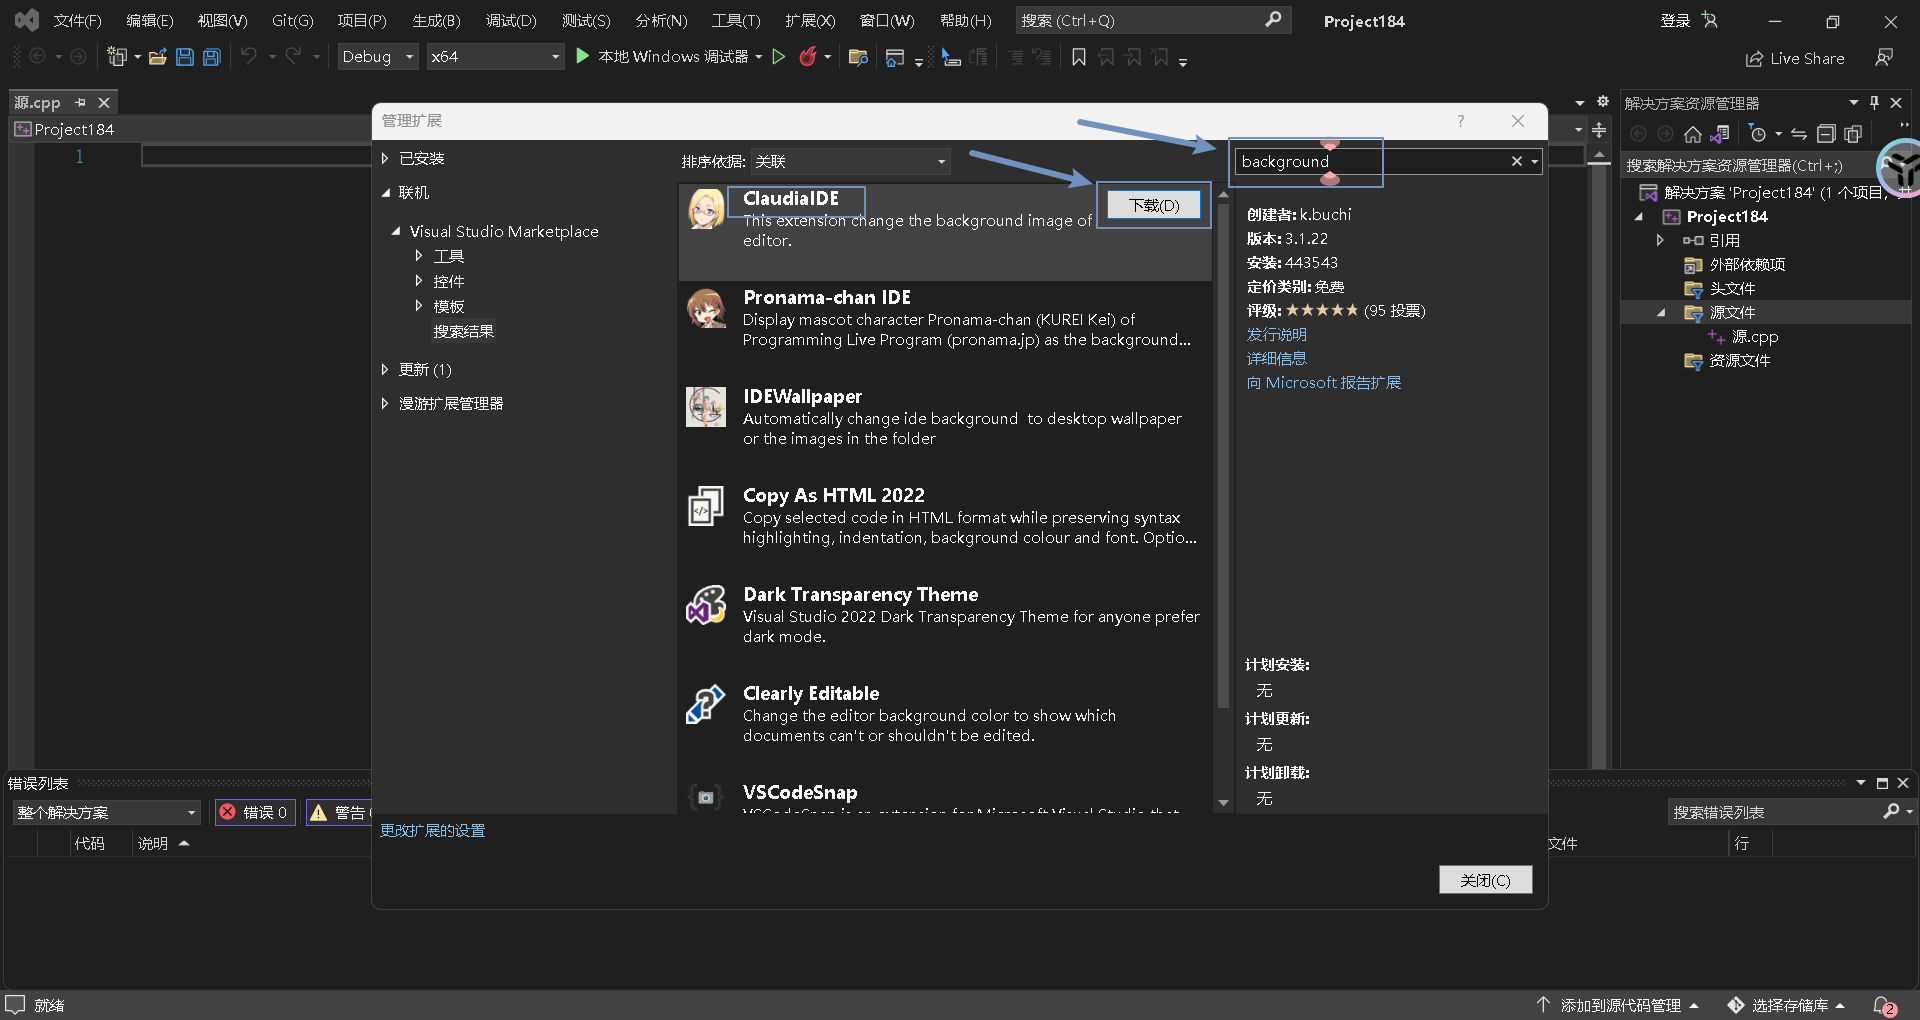Click the feedback person icon beside Live Share
The height and width of the screenshot is (1020, 1920).
pos(1884,58)
